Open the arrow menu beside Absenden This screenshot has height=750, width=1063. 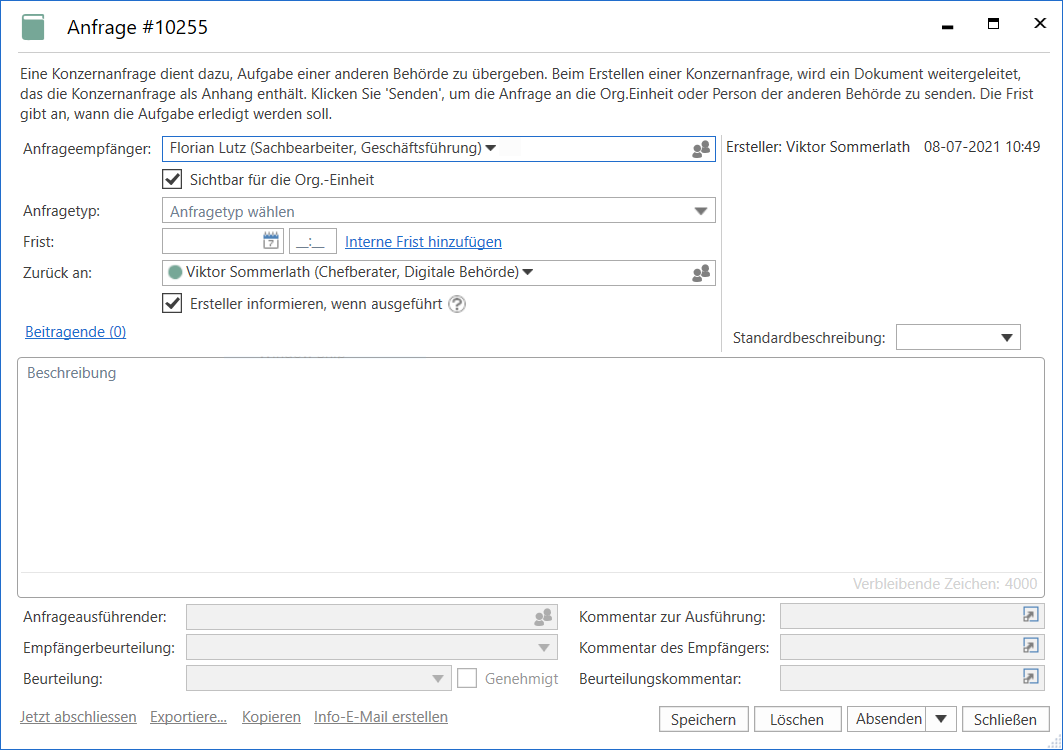click(x=941, y=719)
